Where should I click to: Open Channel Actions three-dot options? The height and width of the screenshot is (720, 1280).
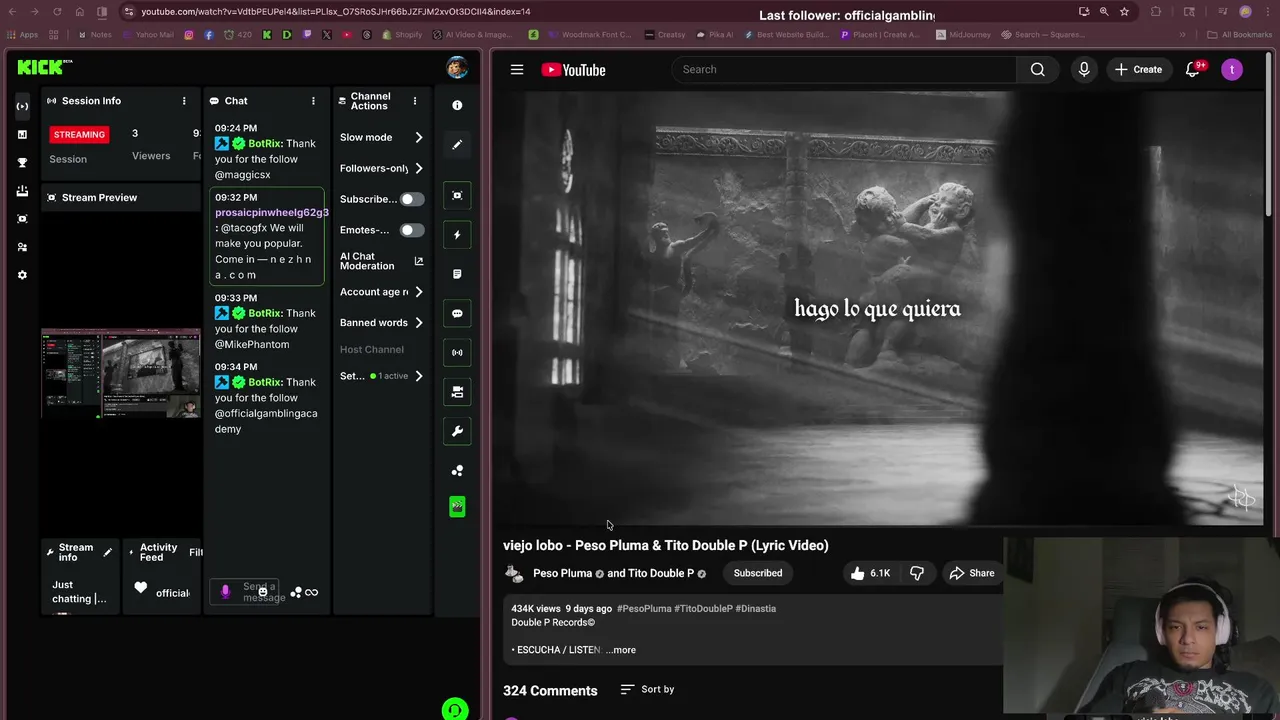pos(415,101)
